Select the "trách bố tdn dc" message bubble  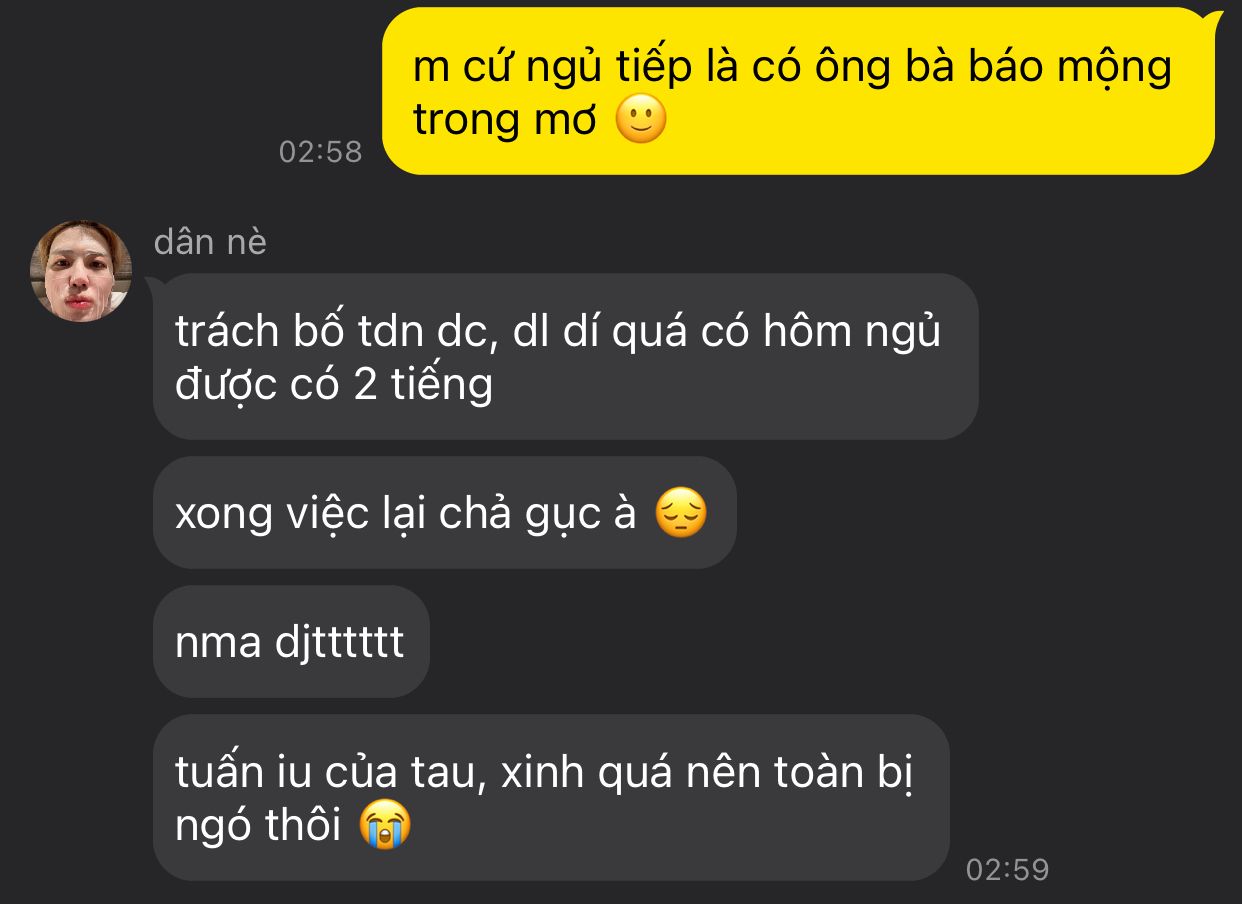pos(565,357)
